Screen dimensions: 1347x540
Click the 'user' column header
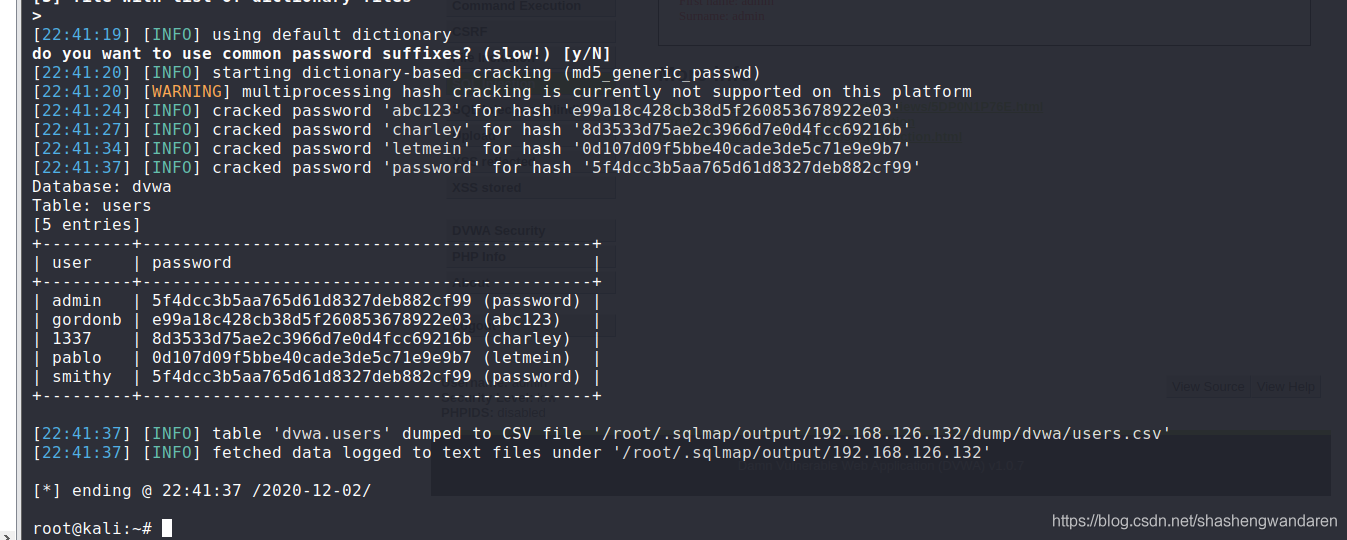72,263
